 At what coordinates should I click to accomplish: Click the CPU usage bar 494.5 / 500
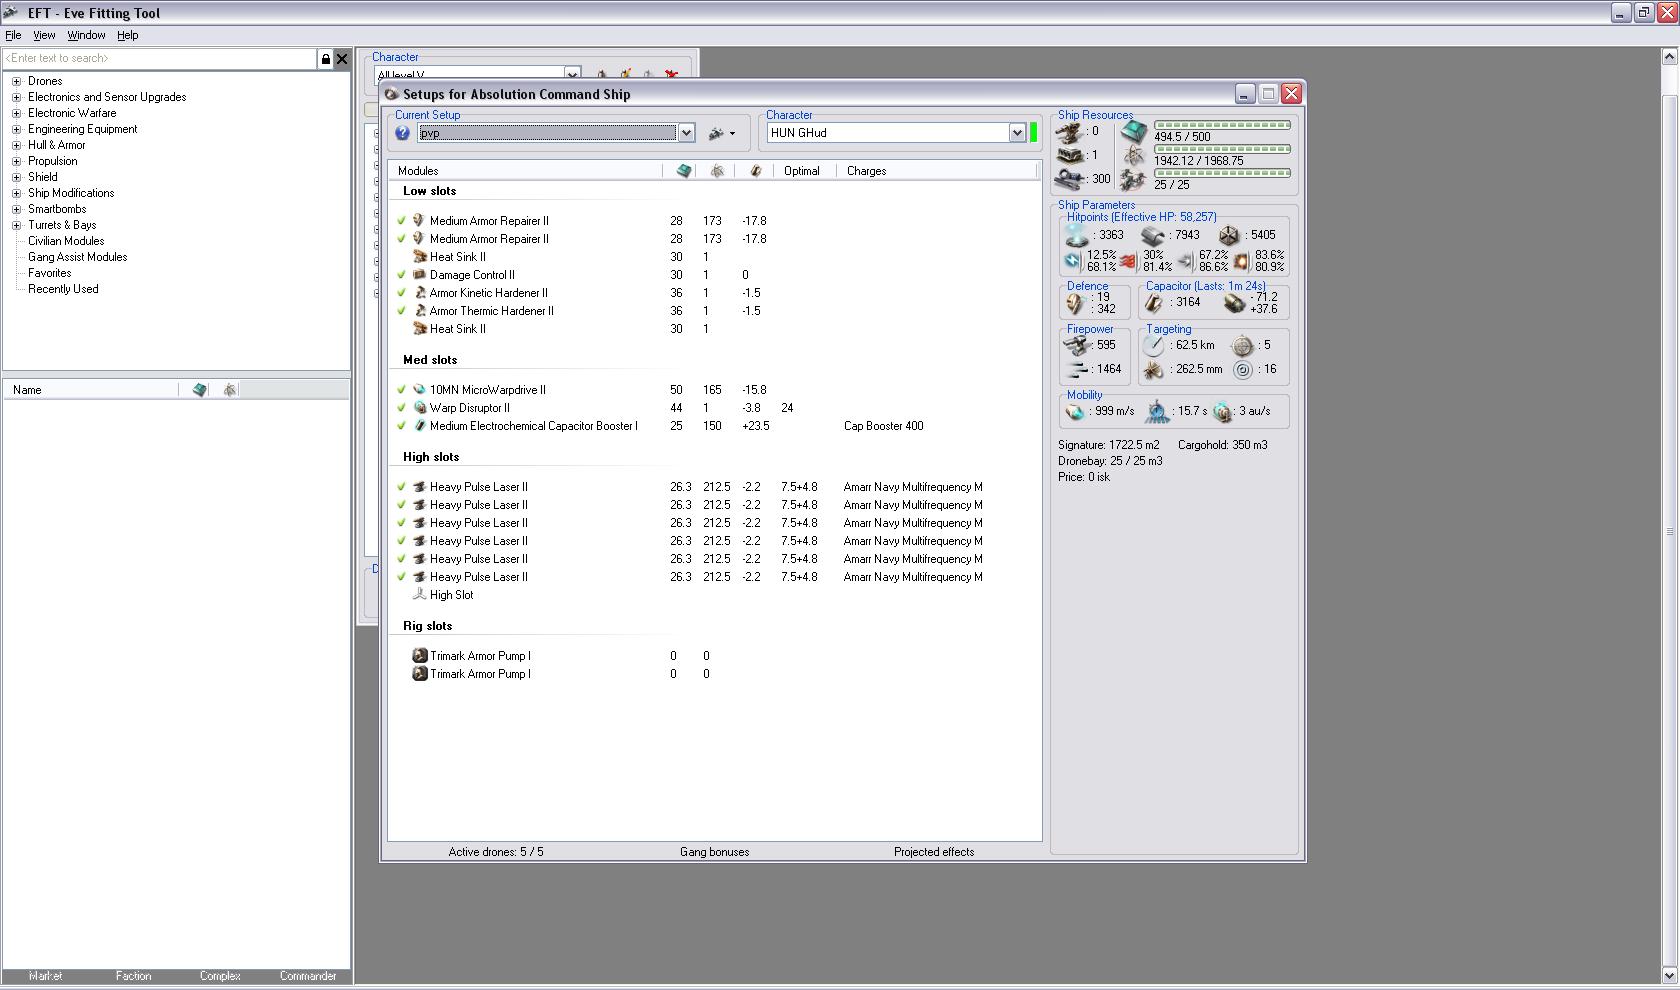1222,126
